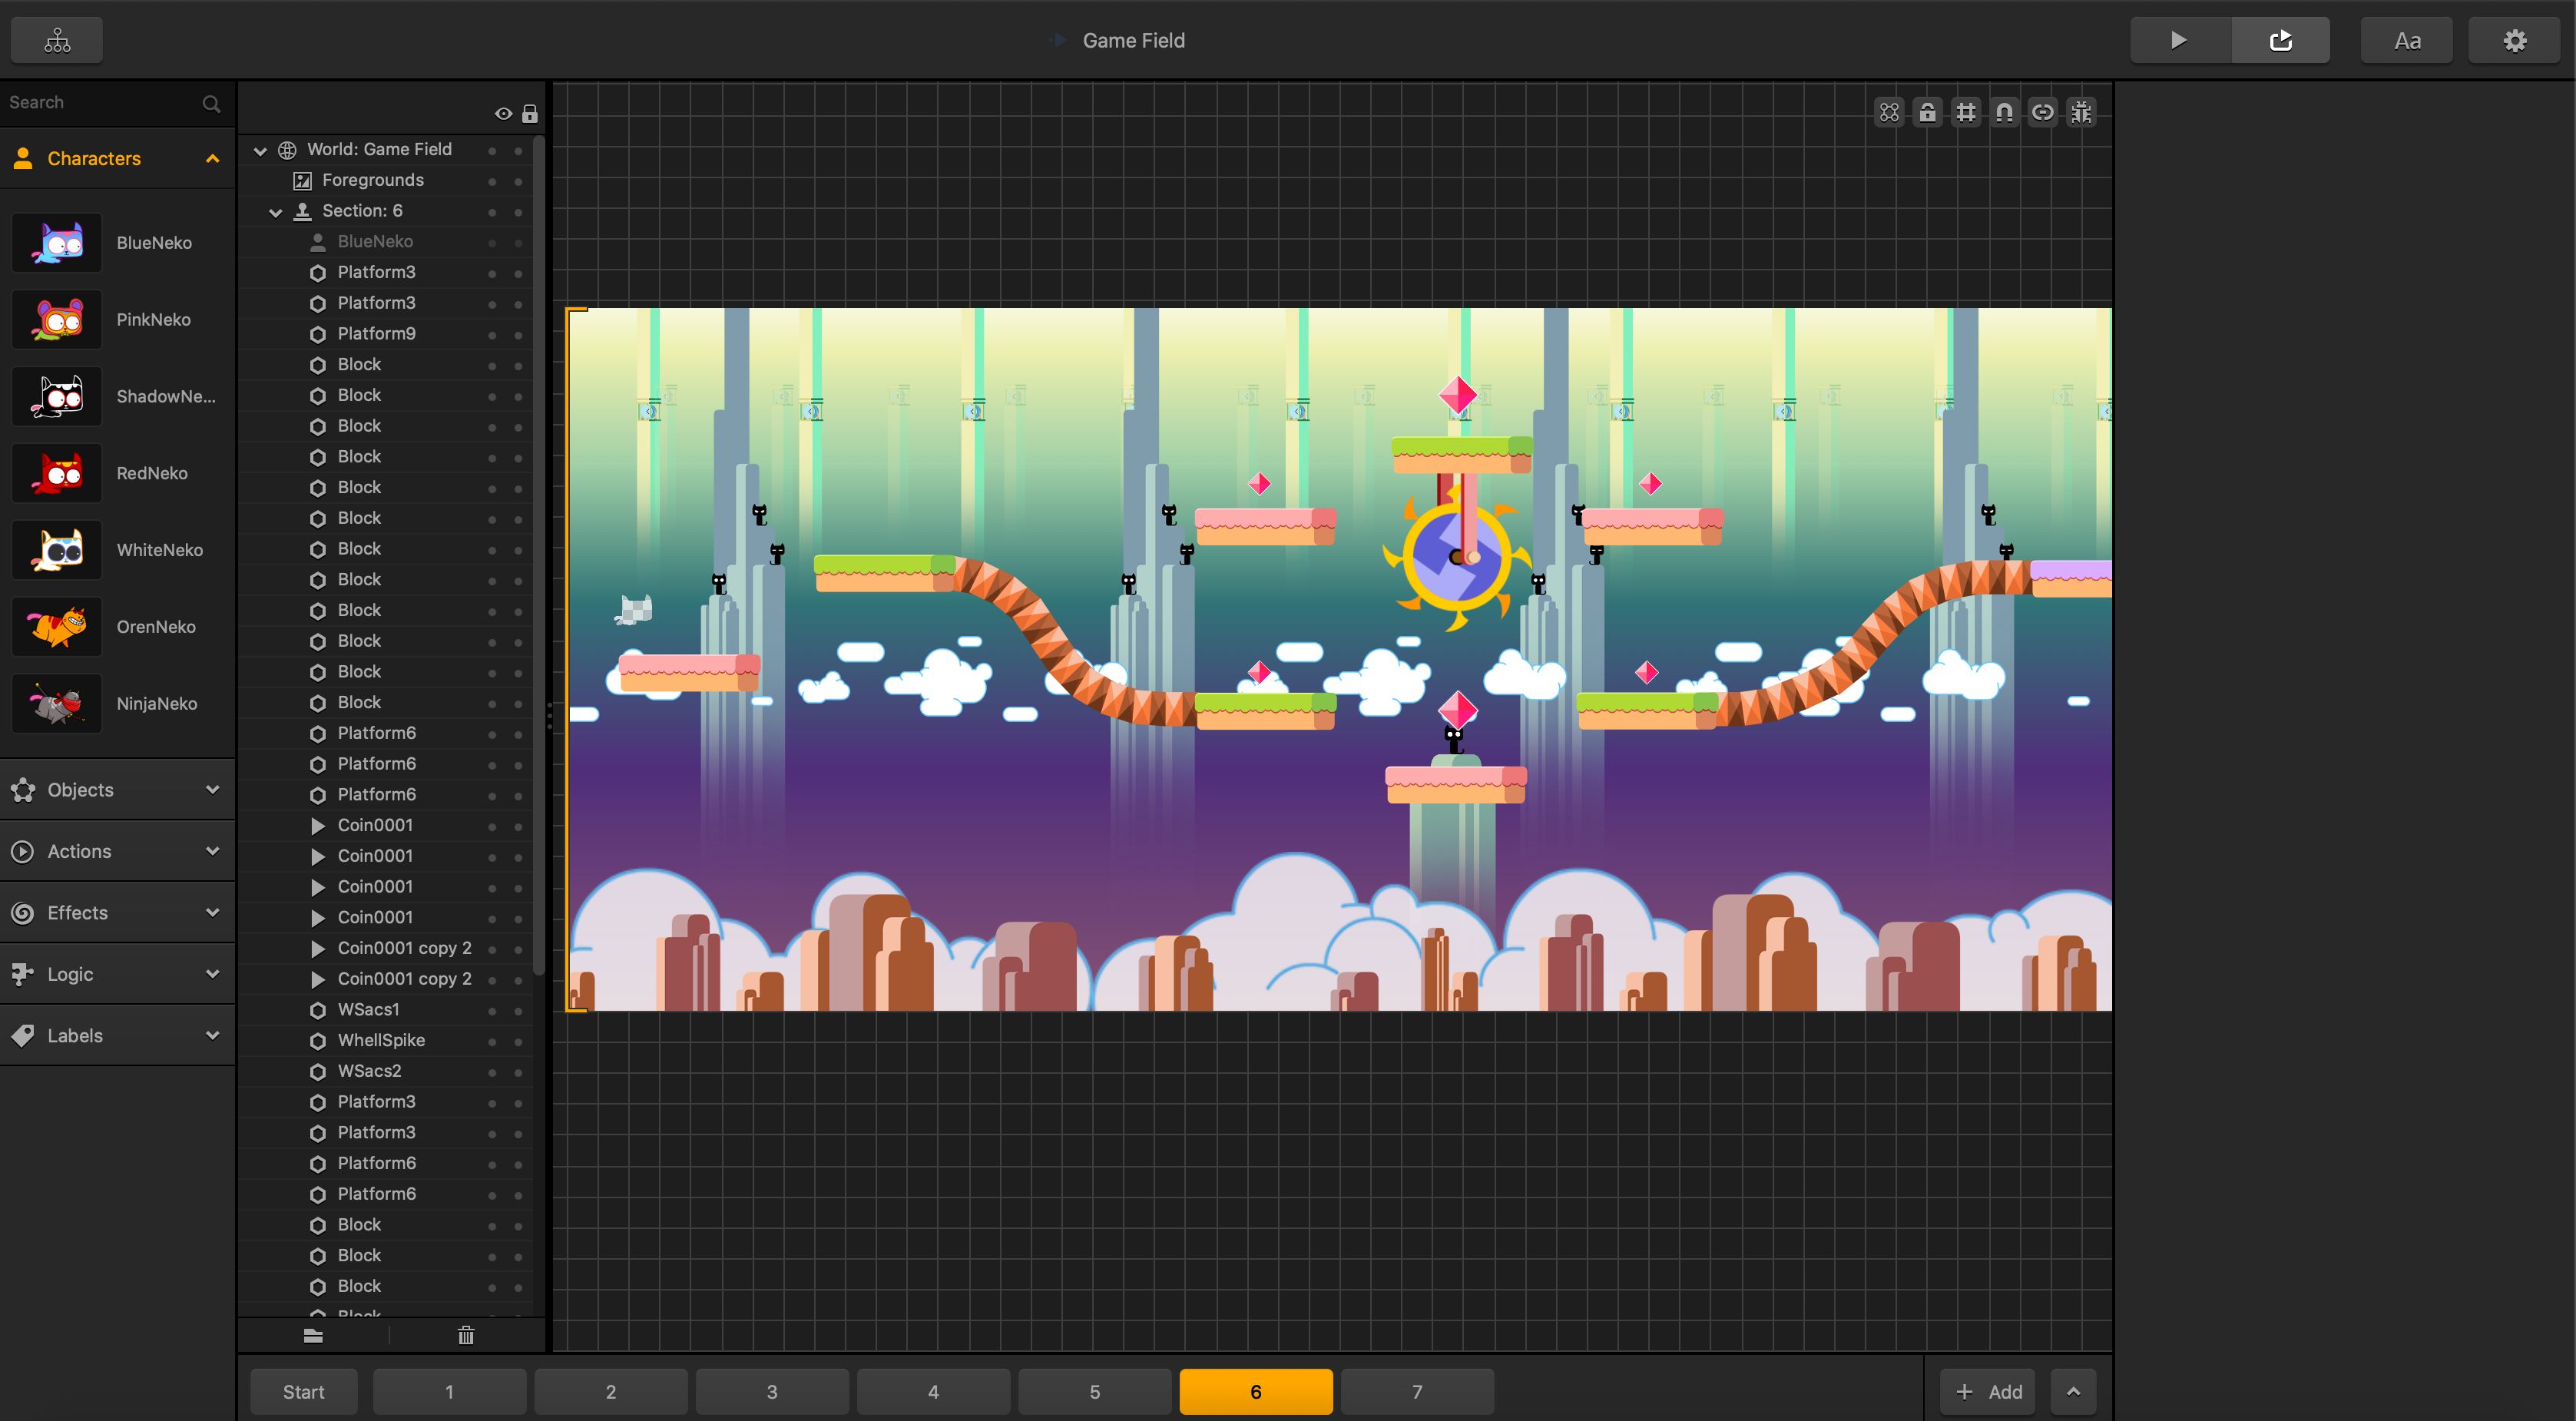Toggle the grid display icon

click(x=1966, y=112)
